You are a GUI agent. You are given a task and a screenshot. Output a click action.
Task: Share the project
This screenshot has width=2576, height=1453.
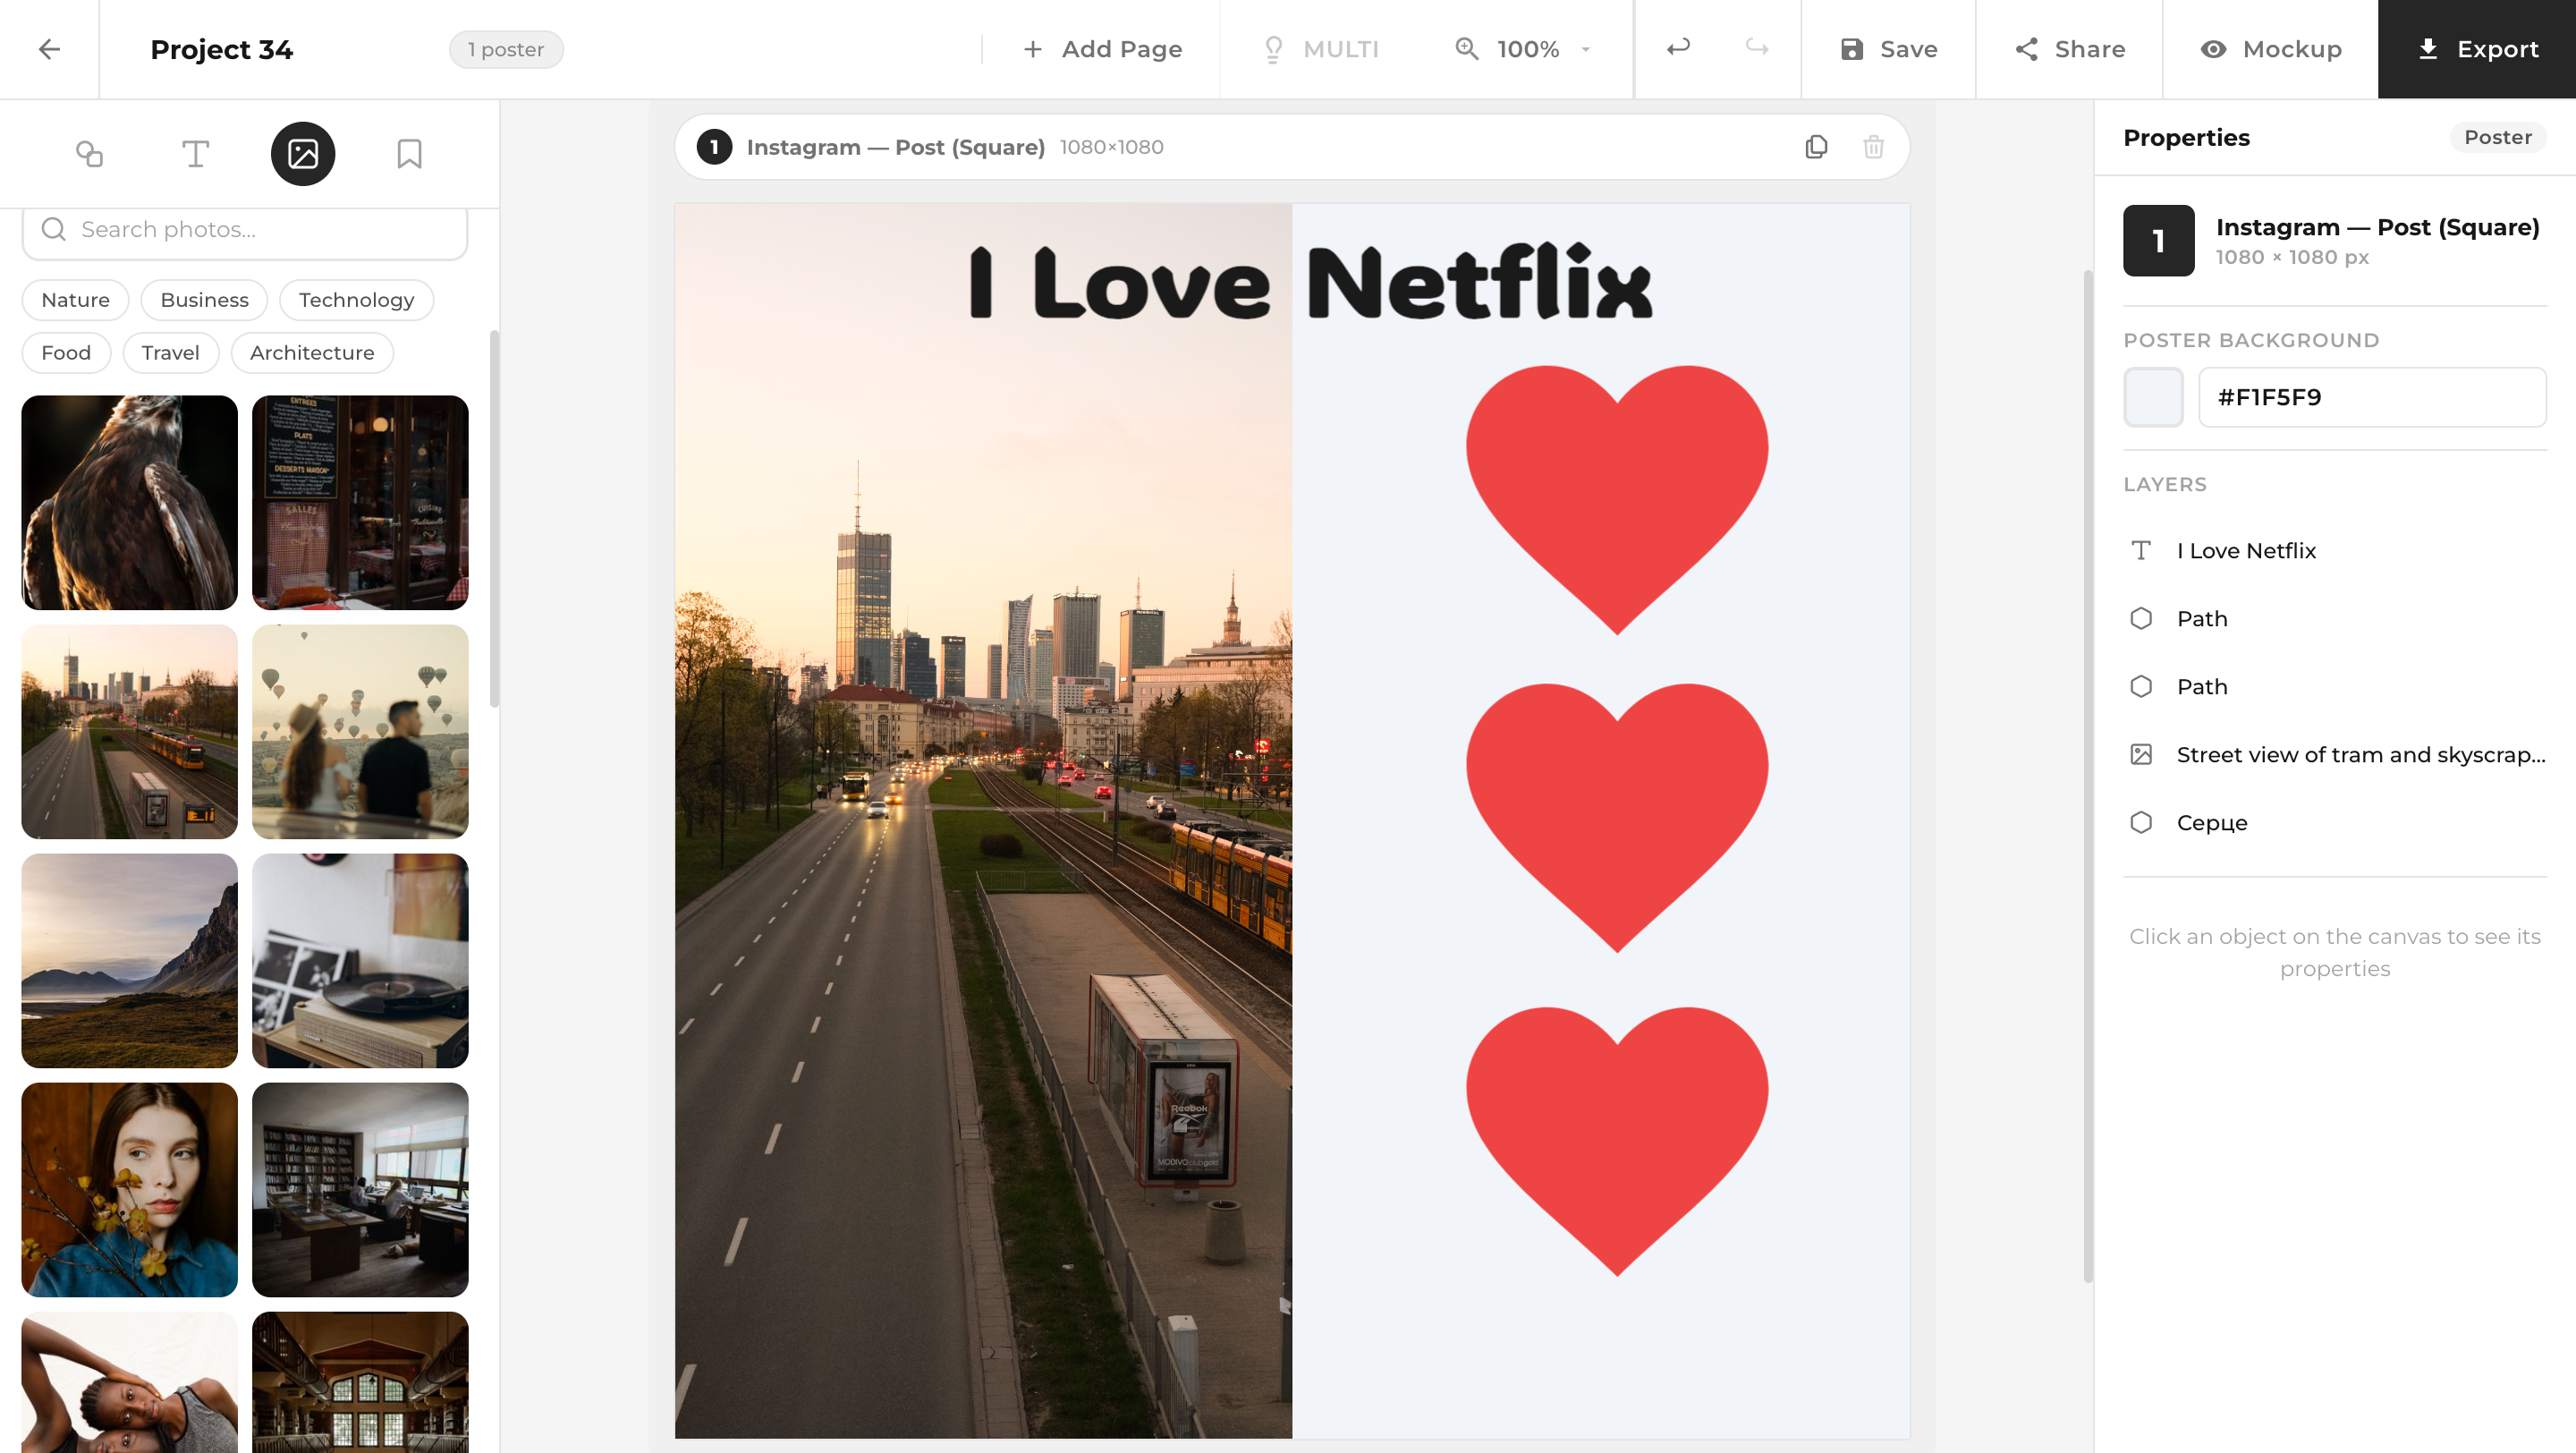(x=2069, y=49)
